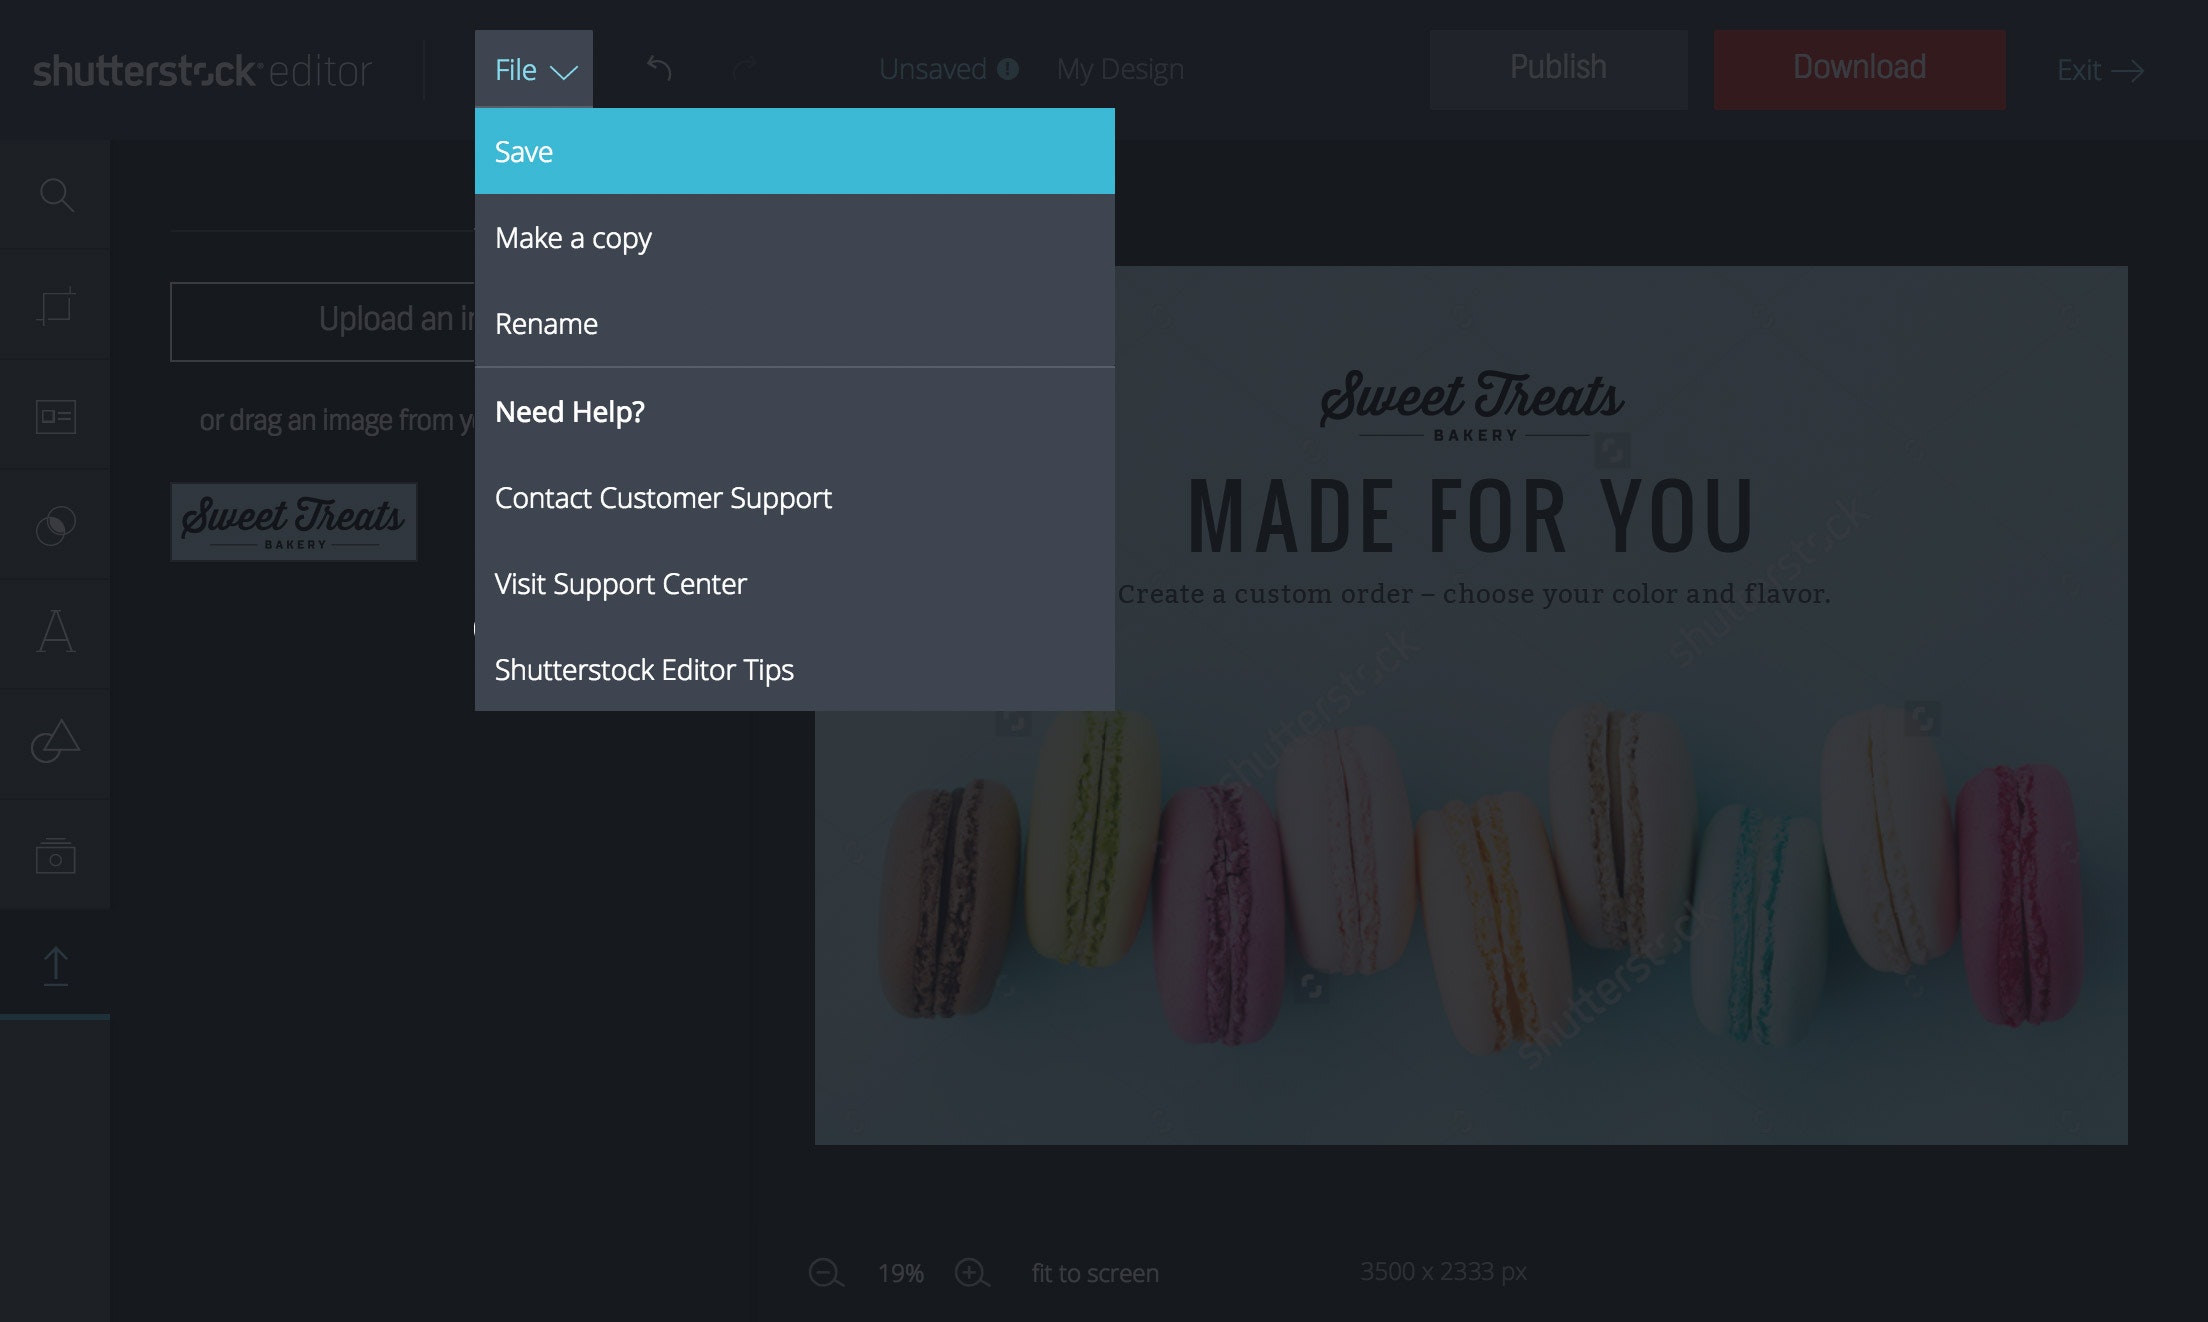Viewport: 2208px width, 1322px height.
Task: Open the search panel icon in sidebar
Action: point(56,195)
